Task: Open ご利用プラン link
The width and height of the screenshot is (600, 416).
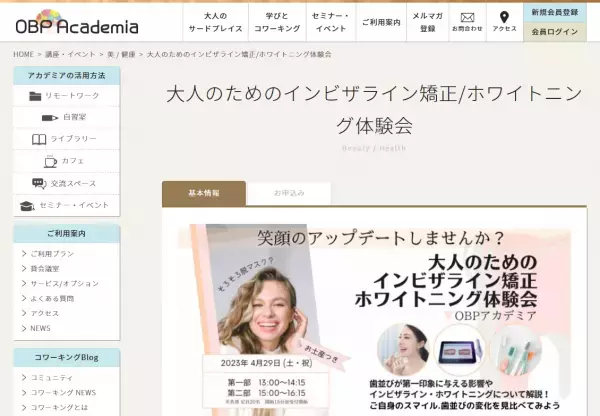Action: (52, 254)
